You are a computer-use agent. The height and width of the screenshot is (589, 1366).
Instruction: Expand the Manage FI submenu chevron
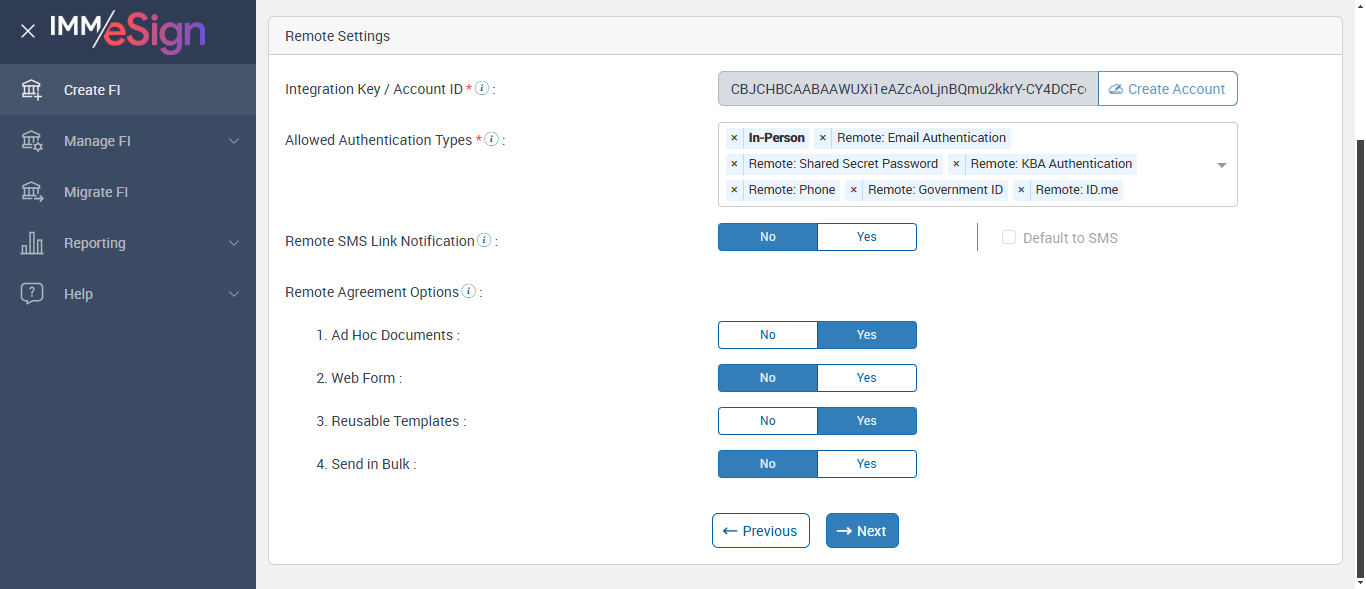click(234, 141)
